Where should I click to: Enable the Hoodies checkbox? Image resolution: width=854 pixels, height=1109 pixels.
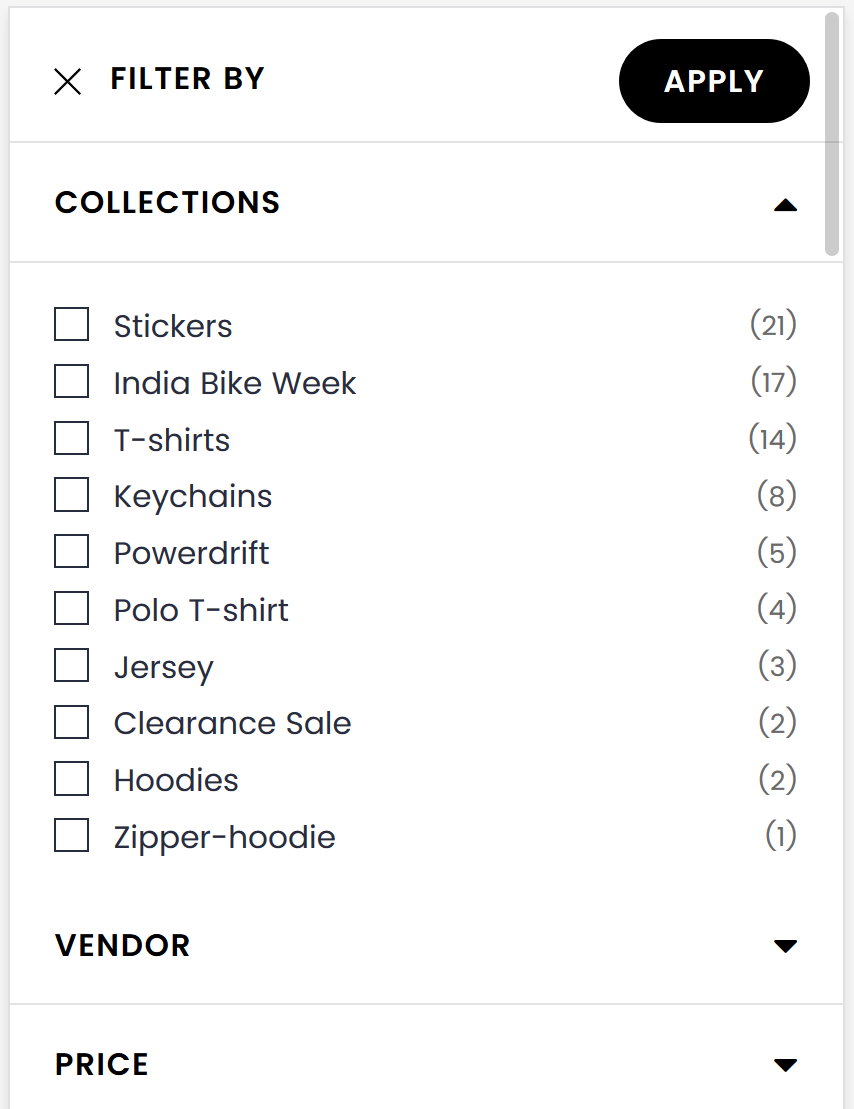(71, 779)
